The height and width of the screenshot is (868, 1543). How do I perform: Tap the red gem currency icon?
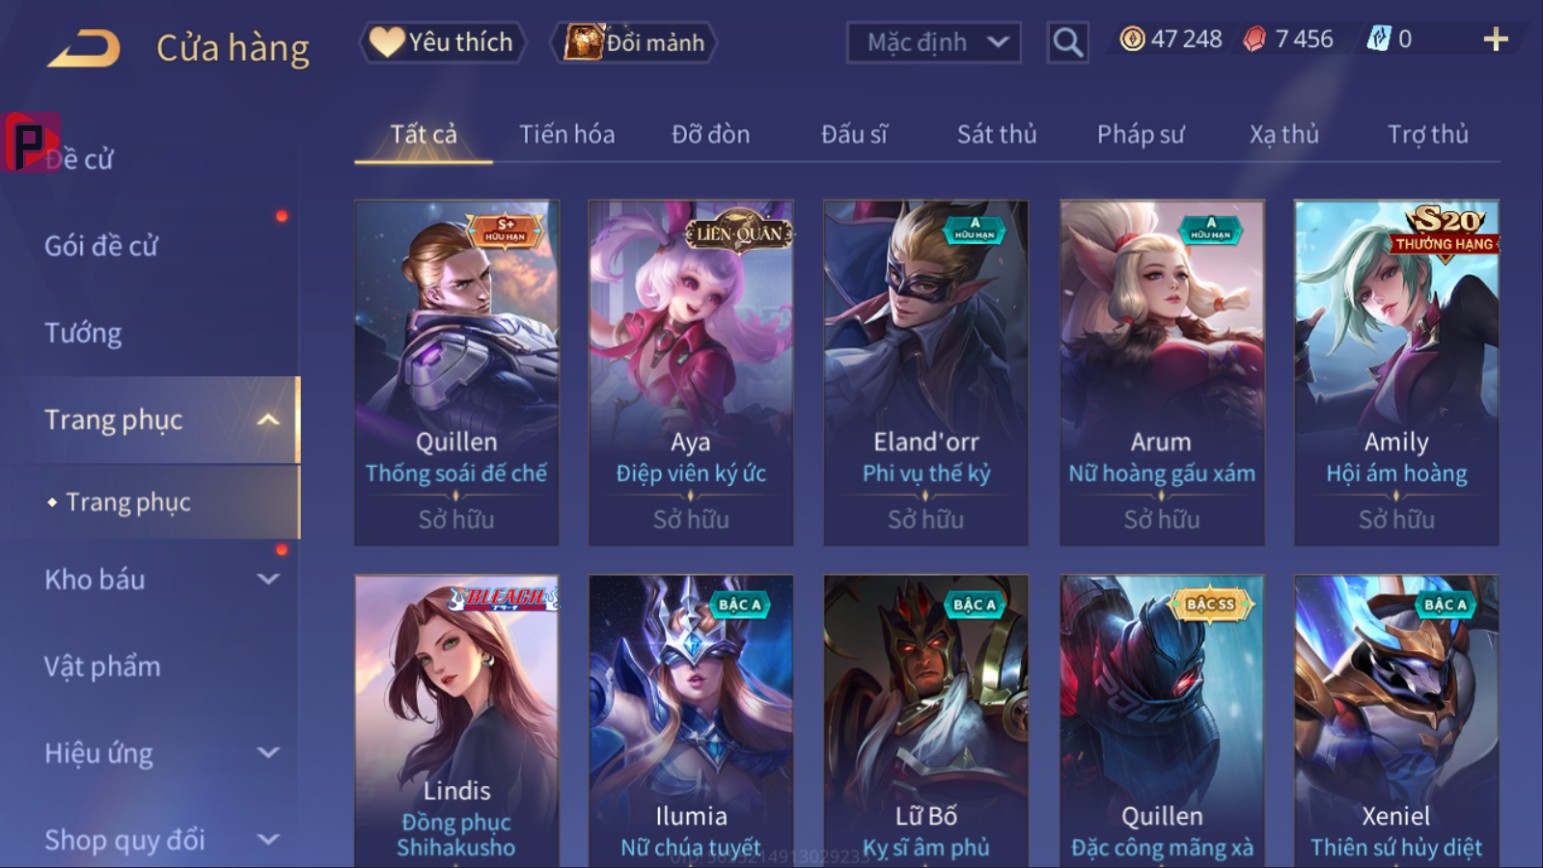[1254, 39]
